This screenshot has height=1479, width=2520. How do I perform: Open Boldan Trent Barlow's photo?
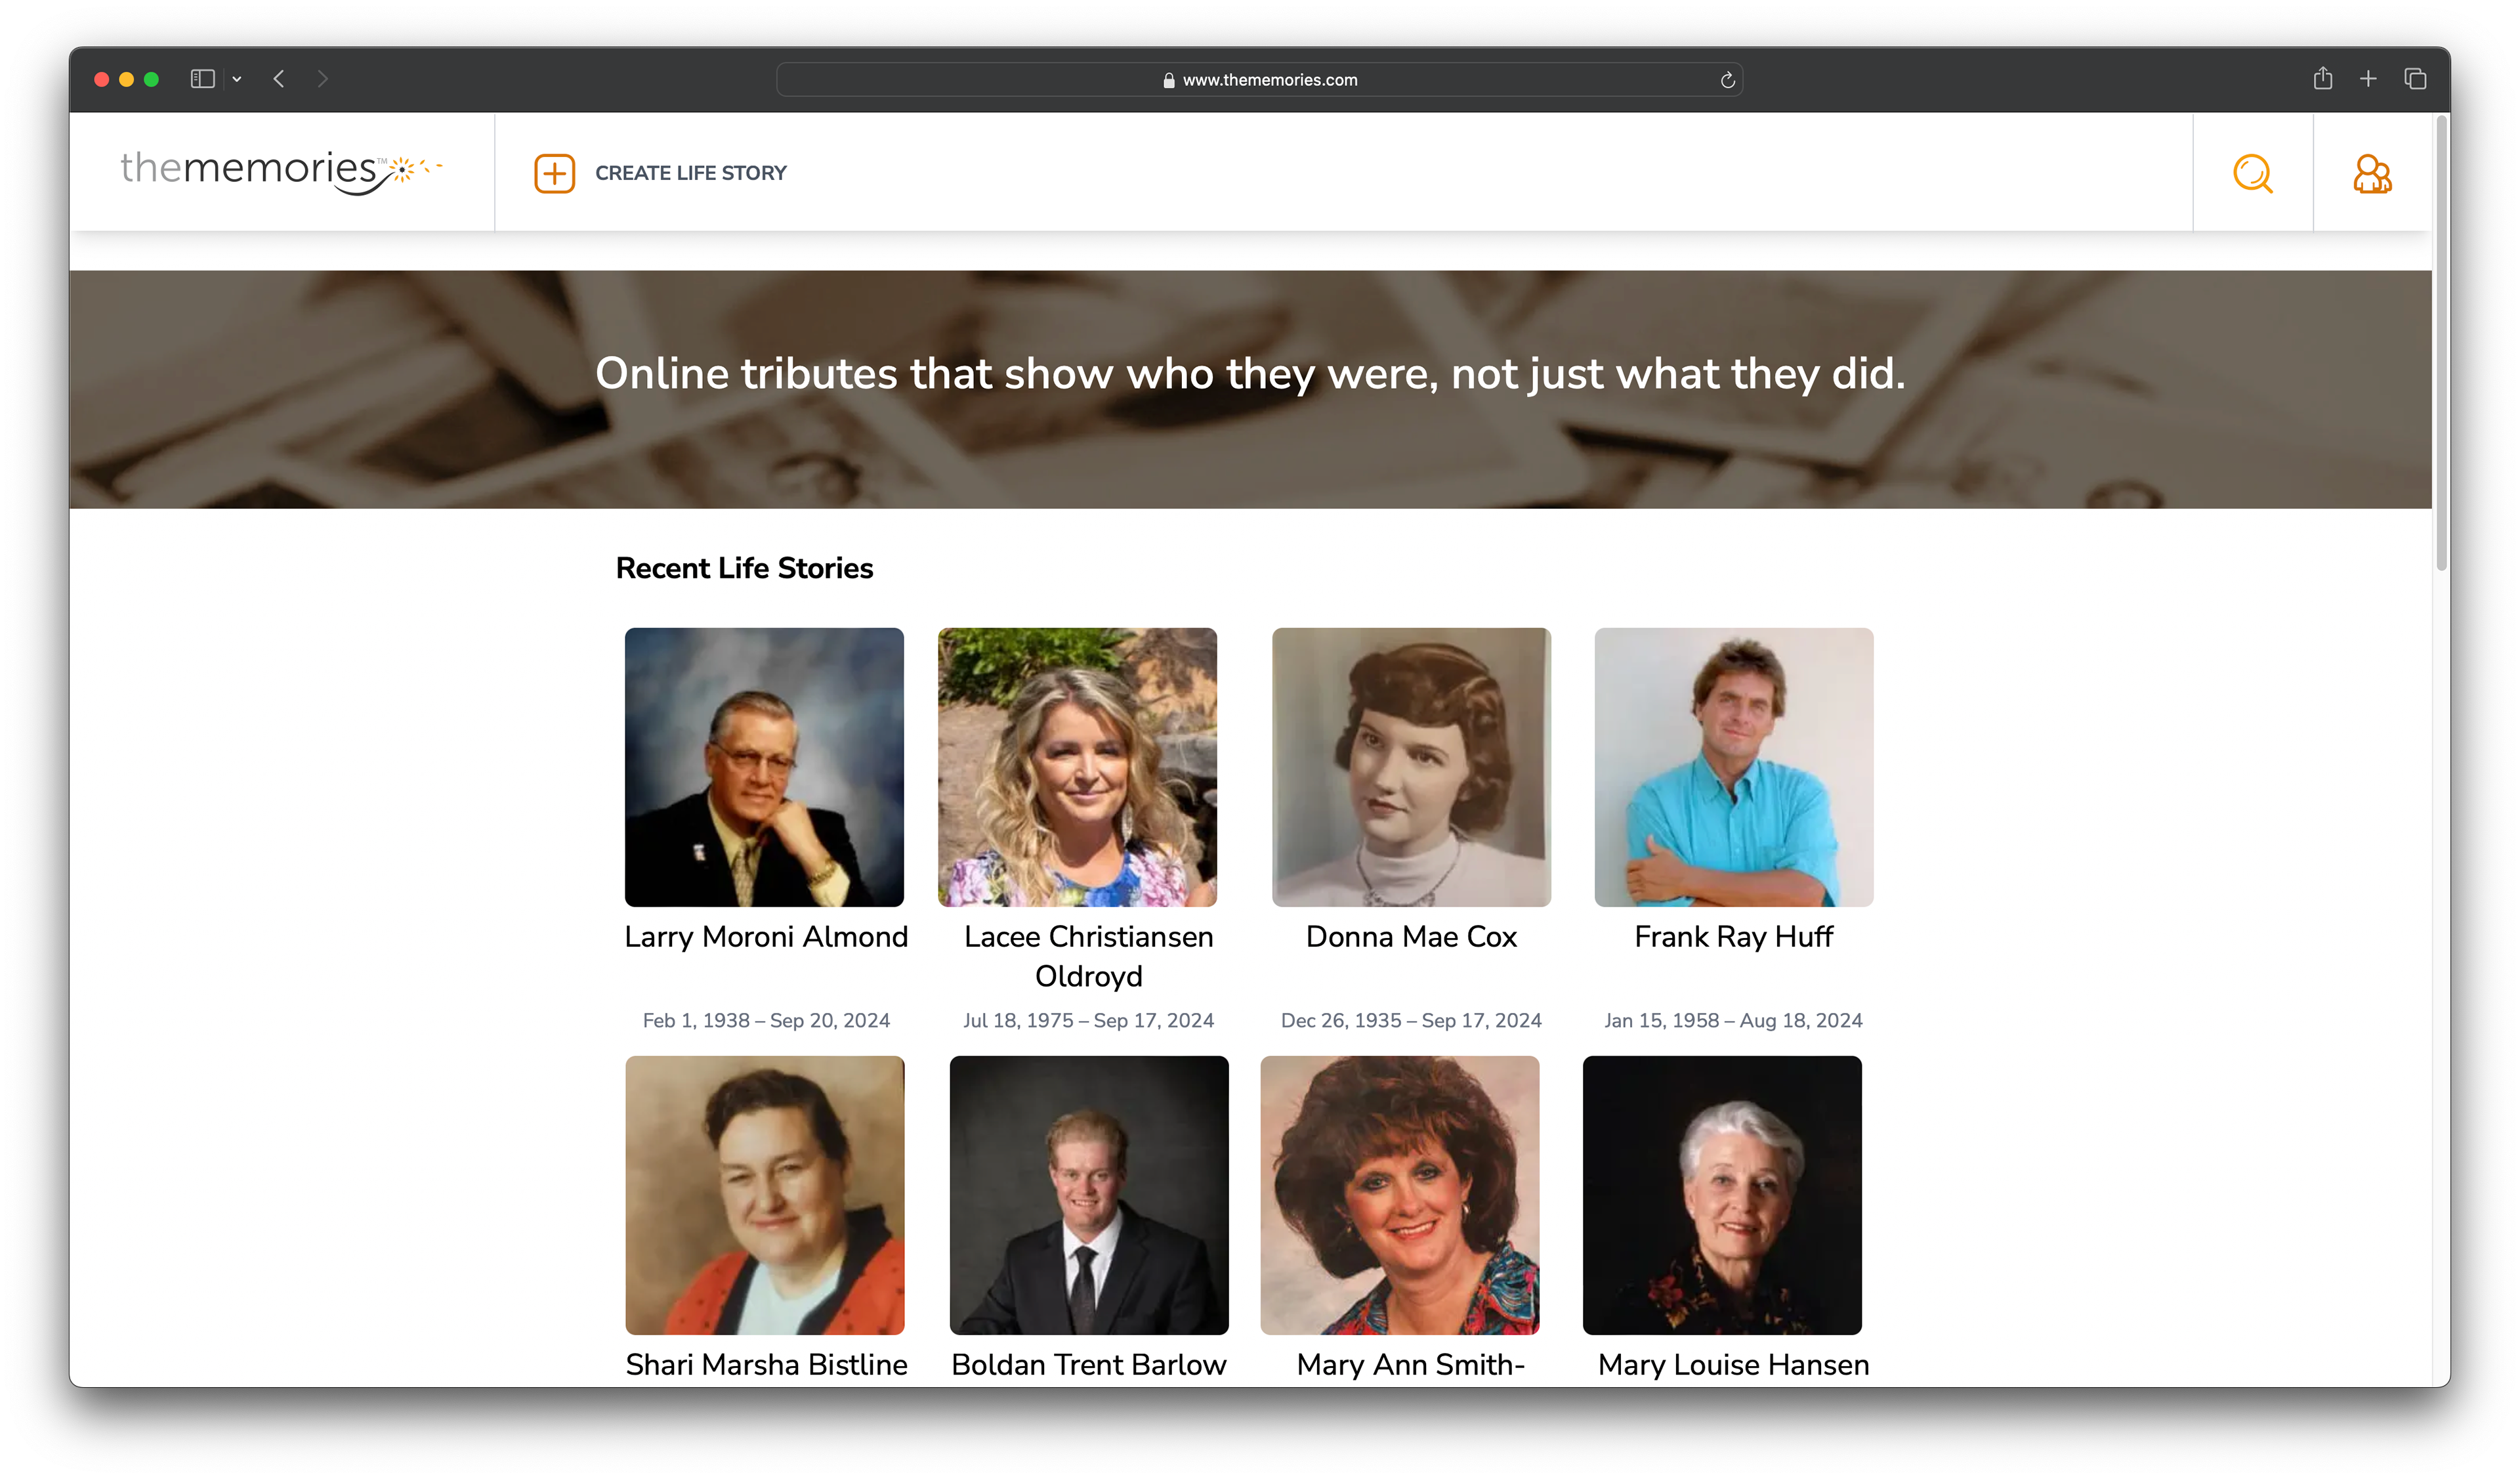[1089, 1195]
